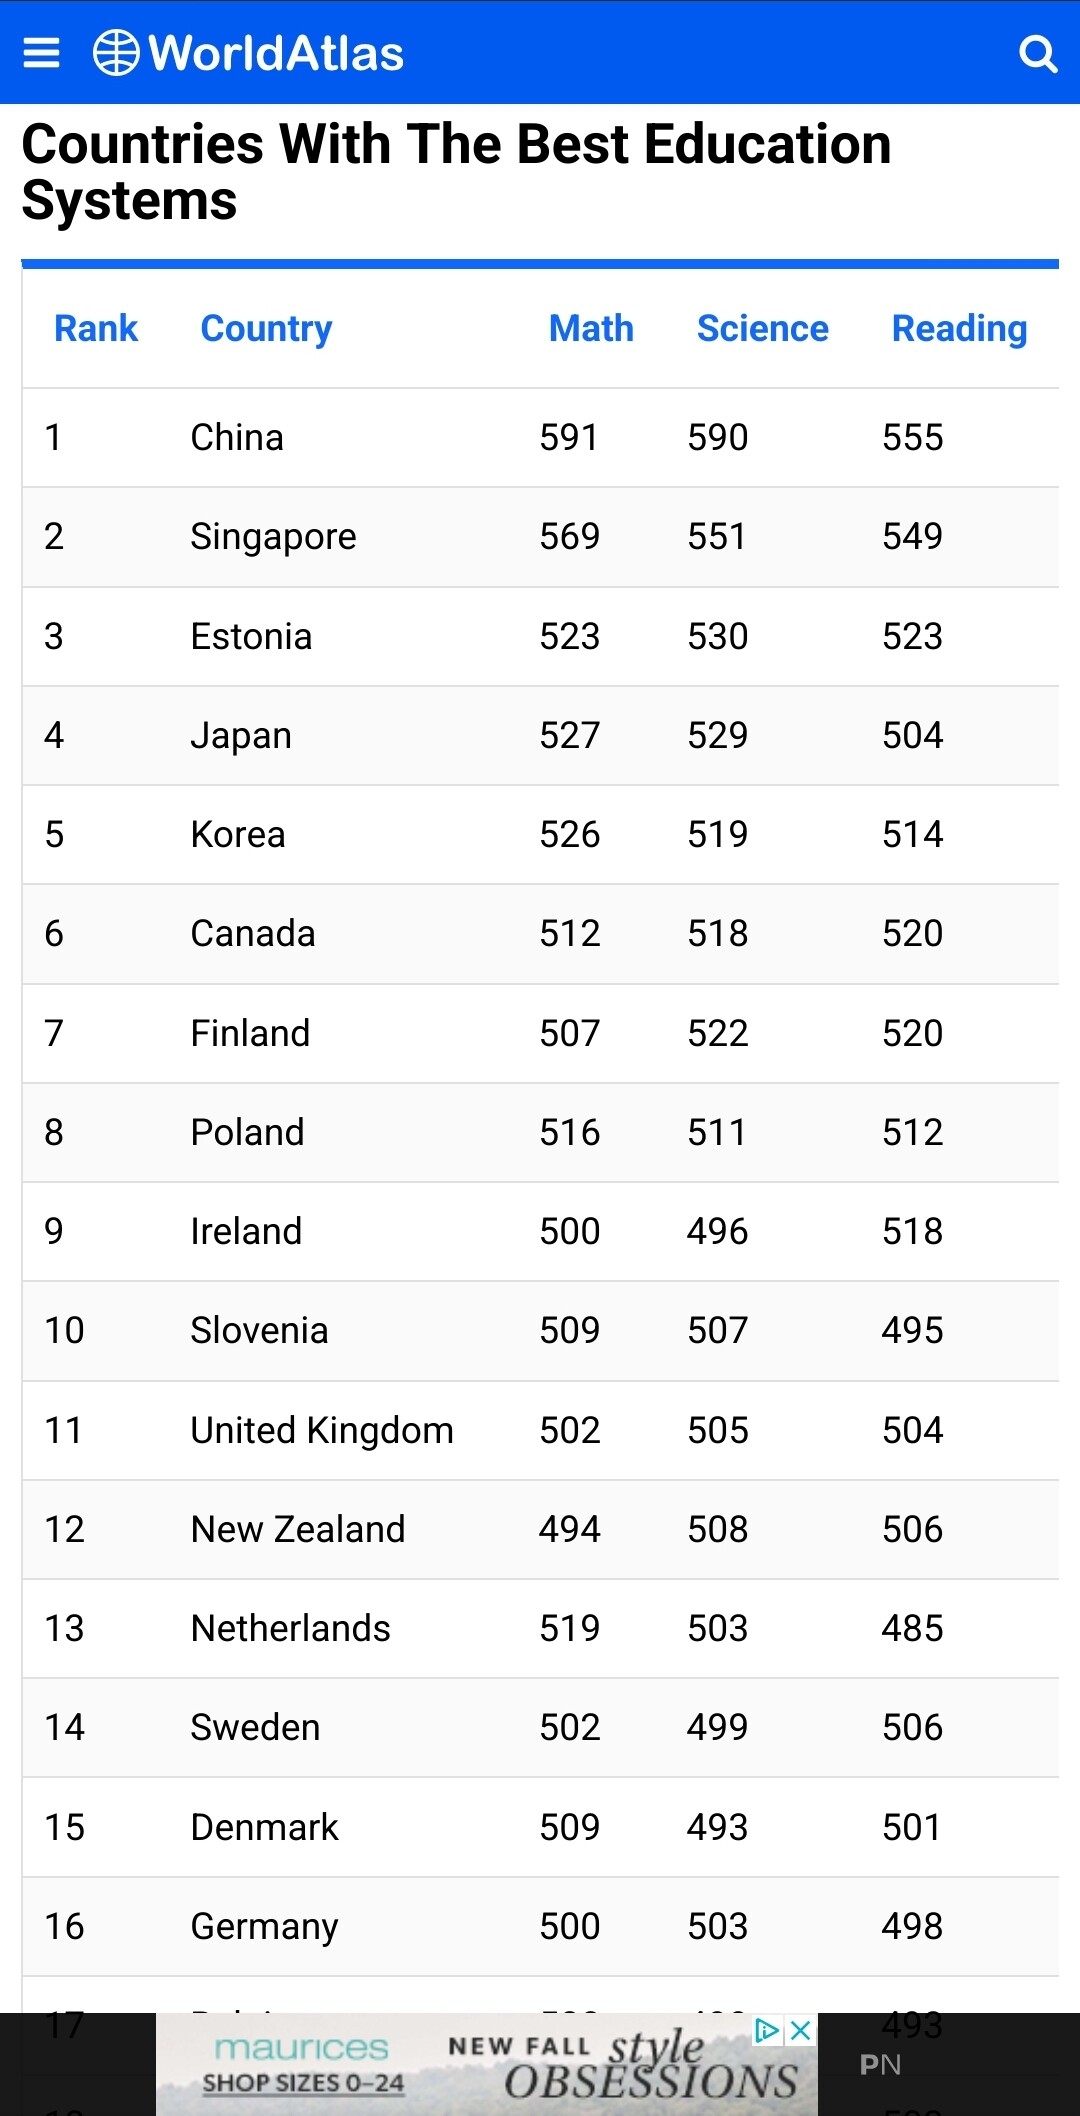The image size is (1080, 2116).
Task: Close the maurices ad with X
Action: tap(801, 2031)
